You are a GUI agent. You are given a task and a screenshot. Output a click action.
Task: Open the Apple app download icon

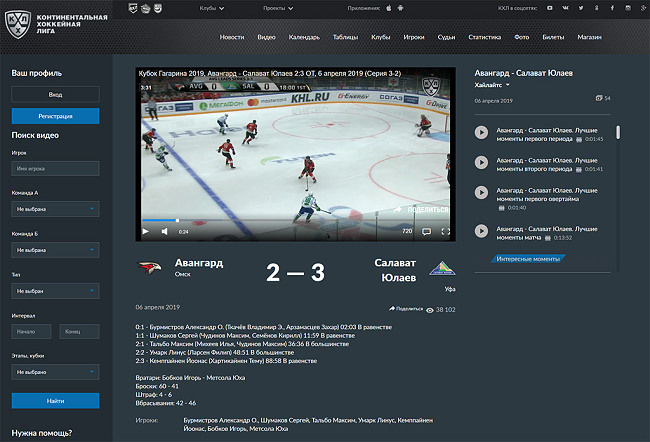point(389,8)
